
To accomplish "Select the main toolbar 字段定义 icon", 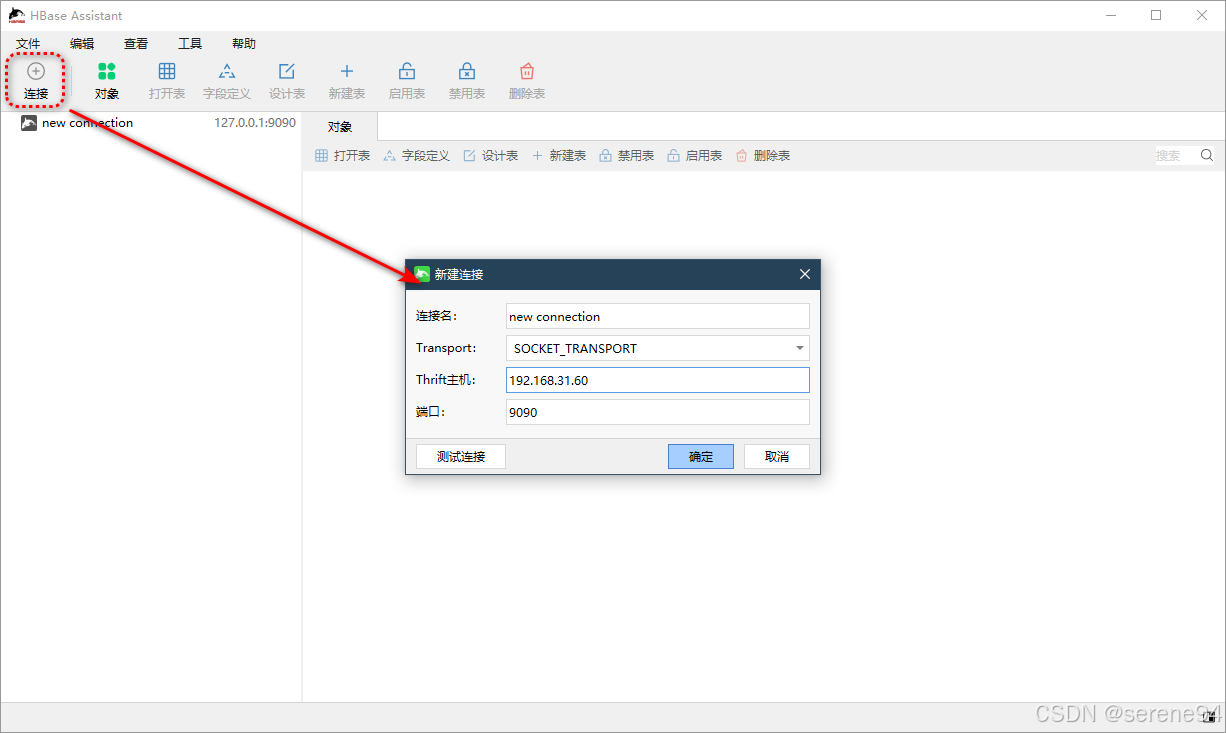I will point(227,71).
